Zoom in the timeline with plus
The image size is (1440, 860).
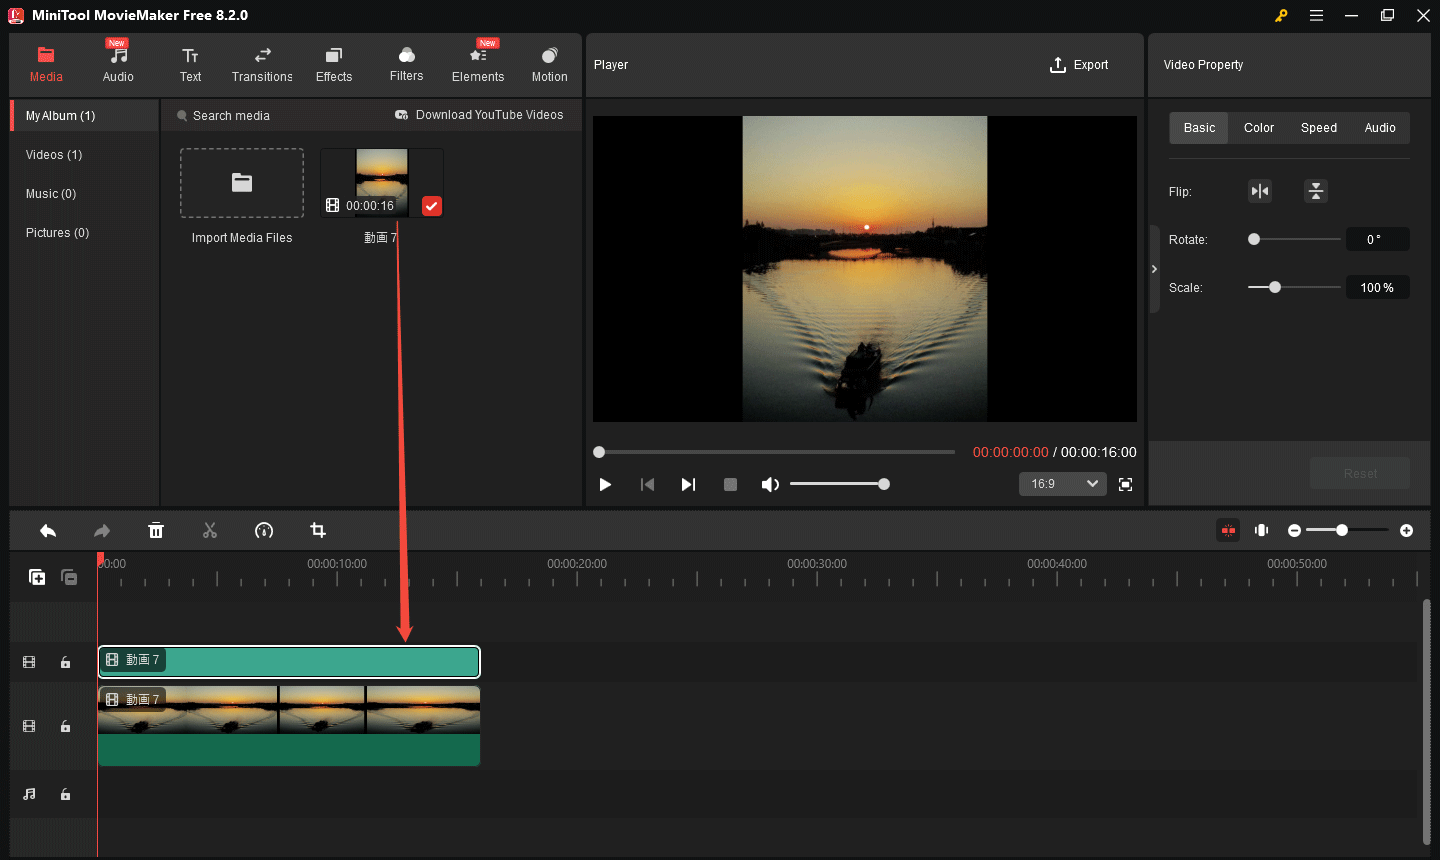click(1406, 531)
